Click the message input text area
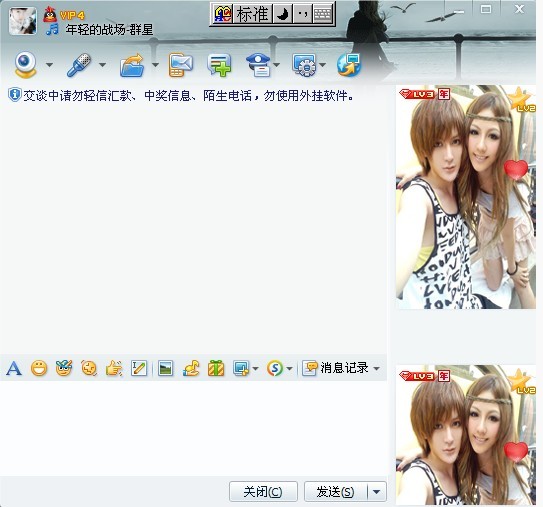543x507 pixels. click(x=193, y=428)
